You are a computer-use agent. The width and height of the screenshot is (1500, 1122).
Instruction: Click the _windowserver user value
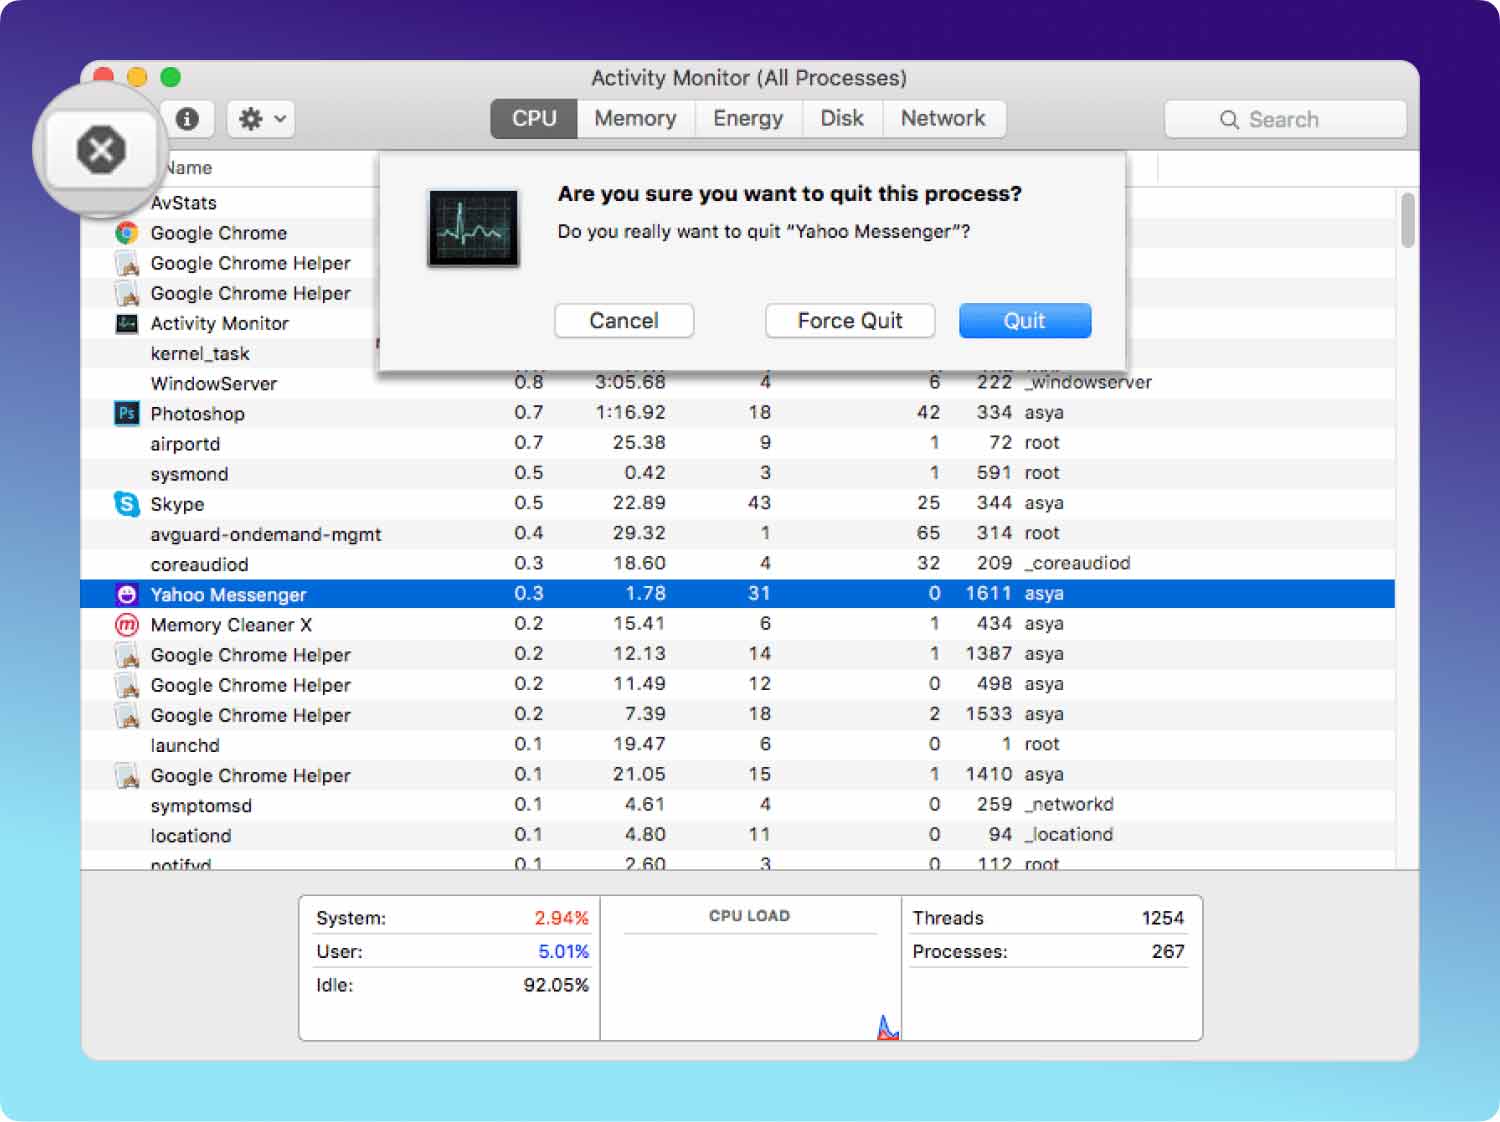coord(1088,382)
